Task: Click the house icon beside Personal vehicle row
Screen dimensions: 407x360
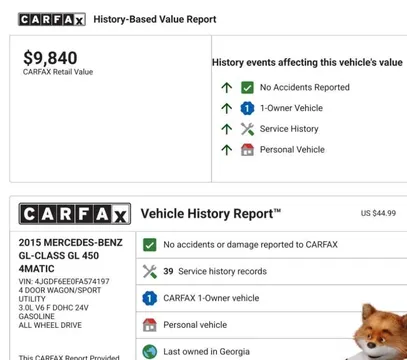Action: [149, 325]
